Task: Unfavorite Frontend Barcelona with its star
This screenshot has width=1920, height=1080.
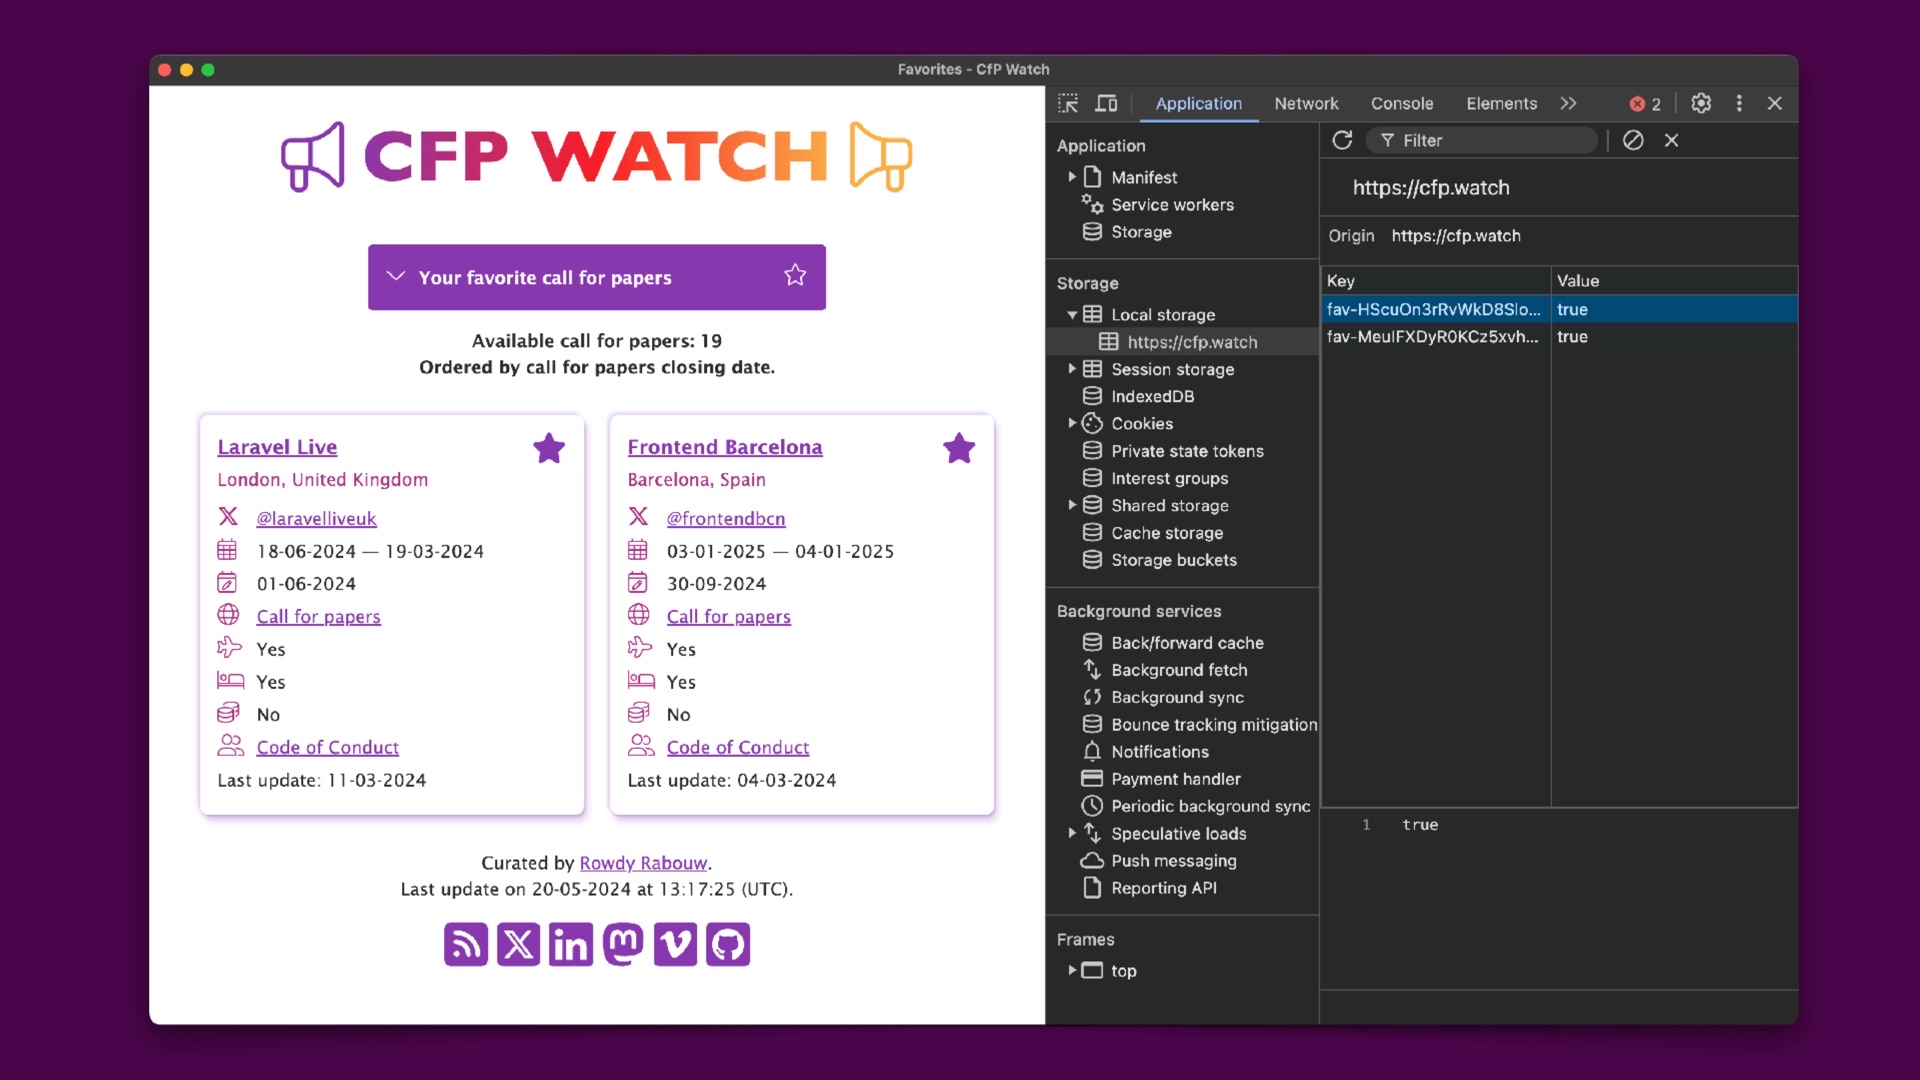Action: [958, 448]
